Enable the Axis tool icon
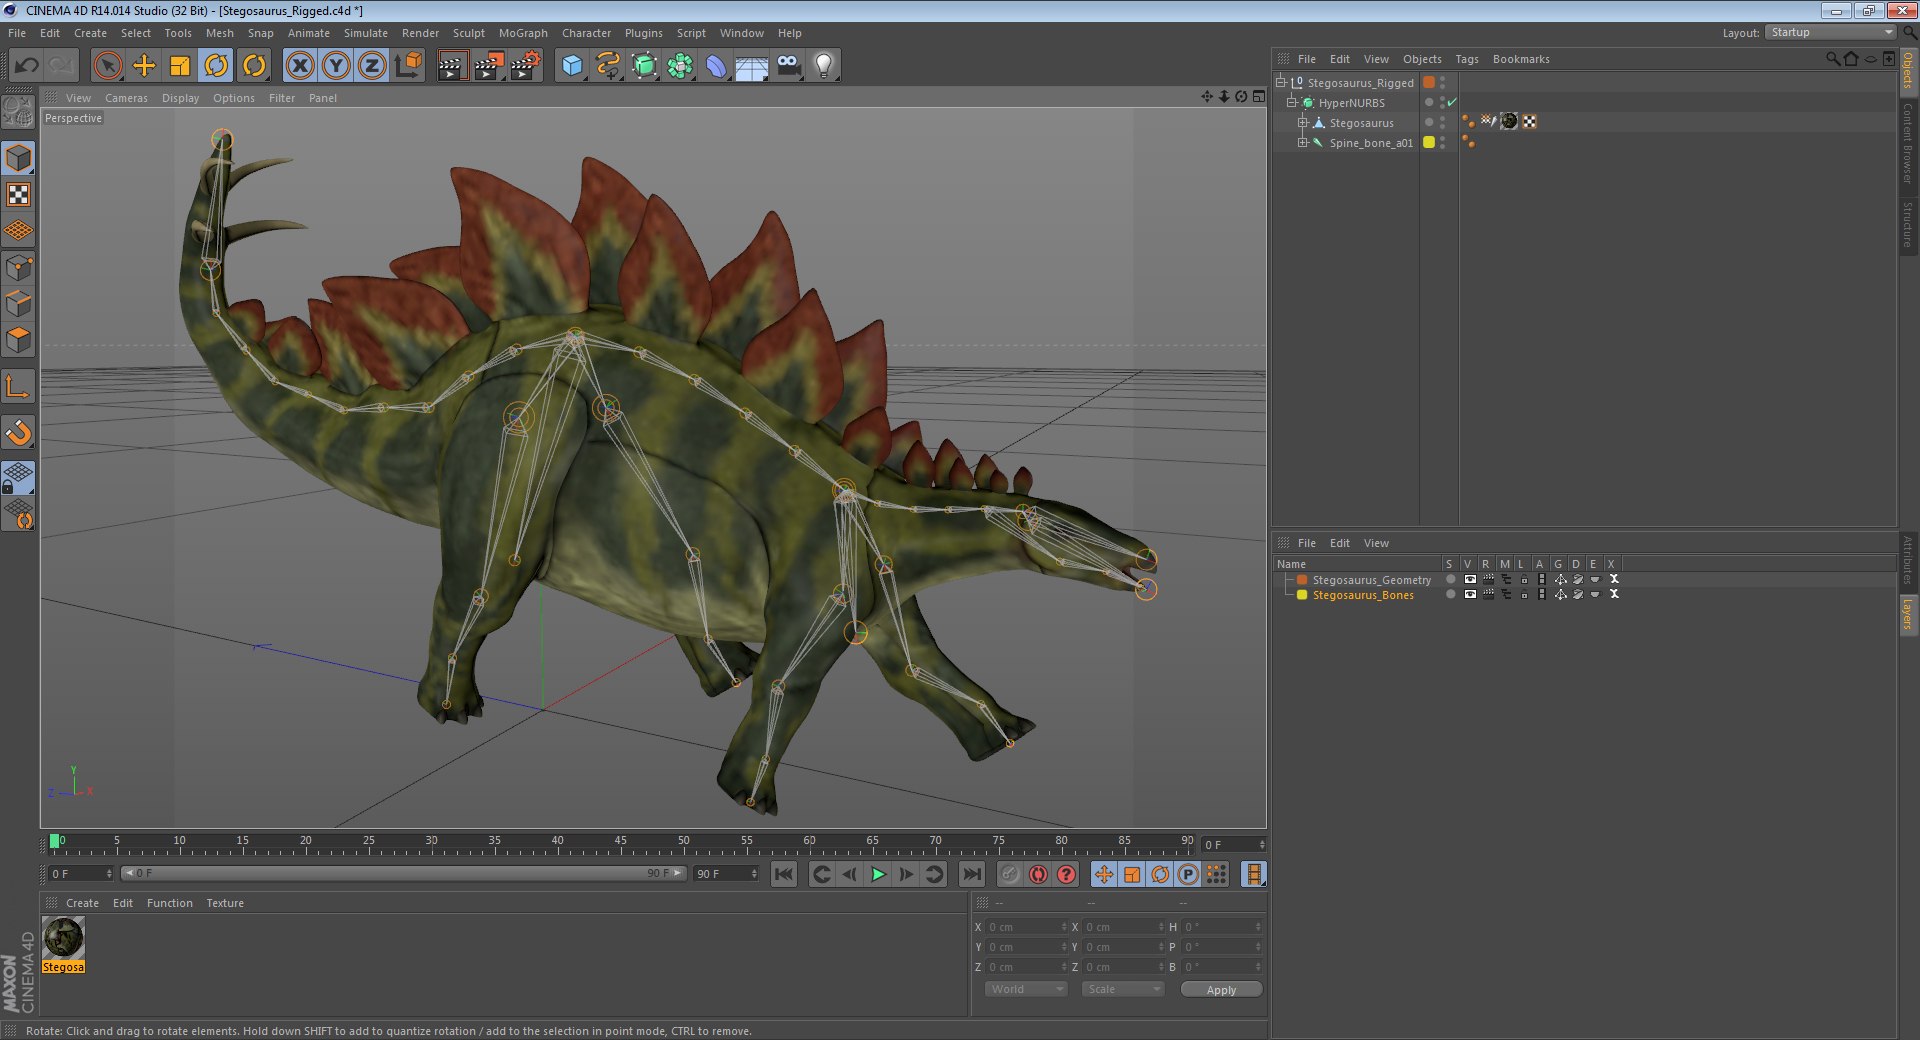1920x1040 pixels. 18,386
